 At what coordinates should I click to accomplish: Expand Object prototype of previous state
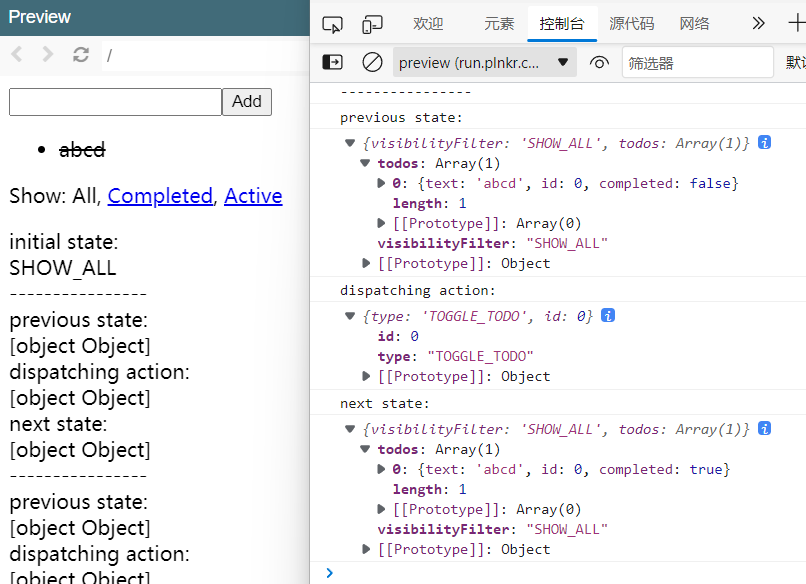pos(366,263)
